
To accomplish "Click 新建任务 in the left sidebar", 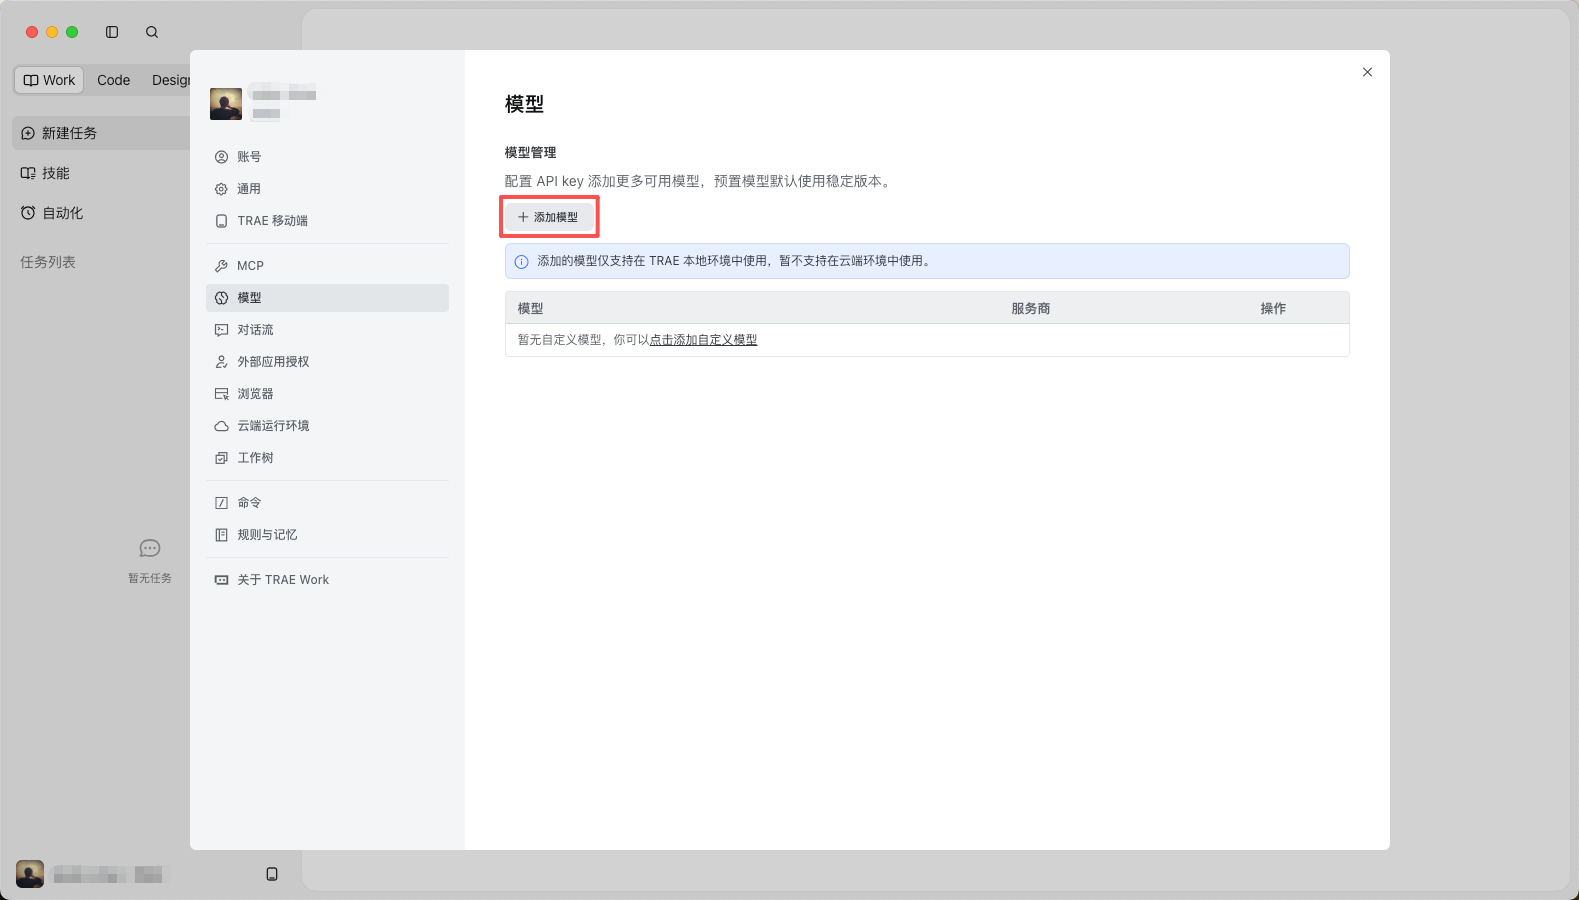I will click(101, 133).
